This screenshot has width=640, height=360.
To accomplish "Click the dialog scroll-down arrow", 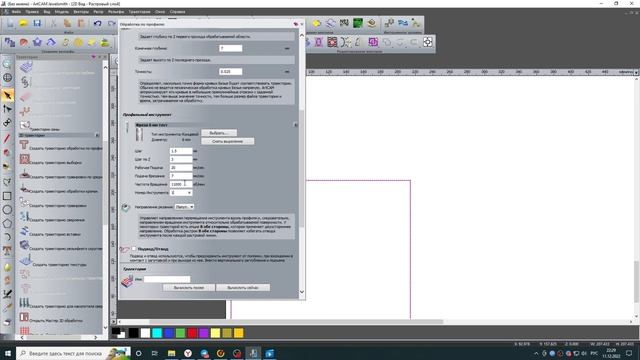I will [x=302, y=292].
